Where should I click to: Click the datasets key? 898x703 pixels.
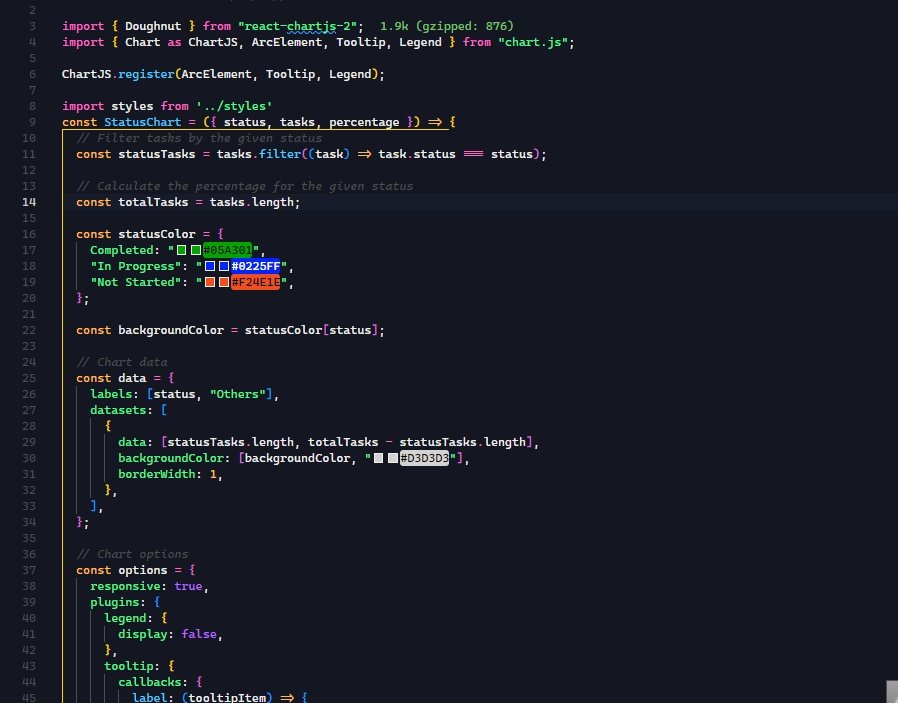[x=118, y=410]
